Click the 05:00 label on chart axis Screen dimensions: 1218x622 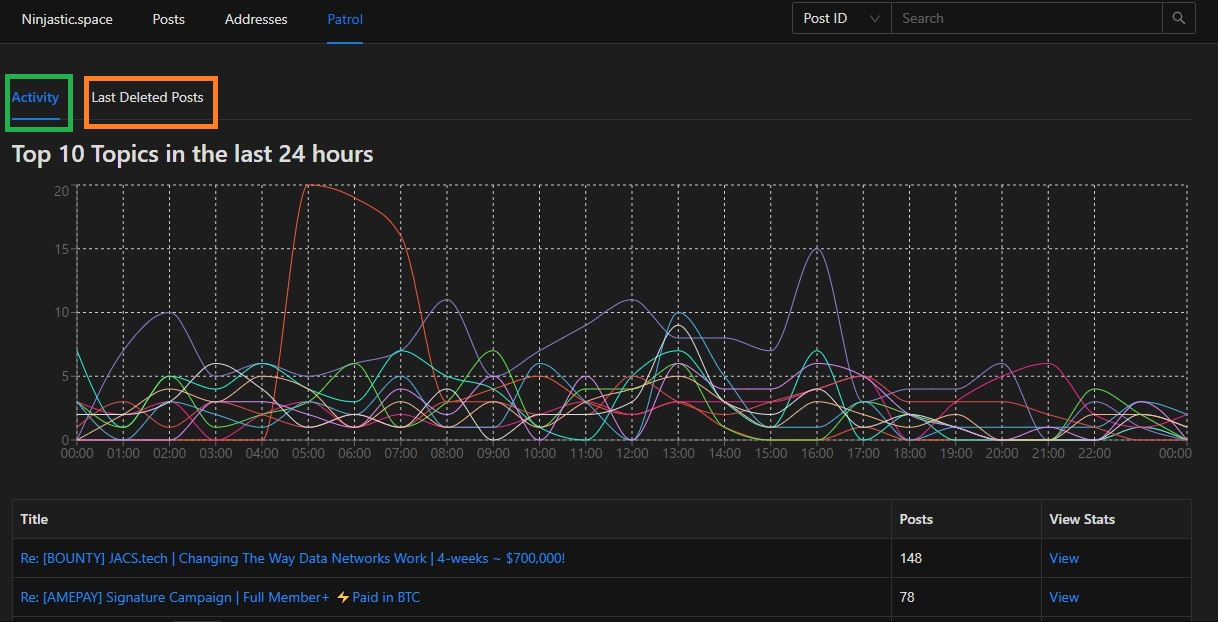click(308, 453)
